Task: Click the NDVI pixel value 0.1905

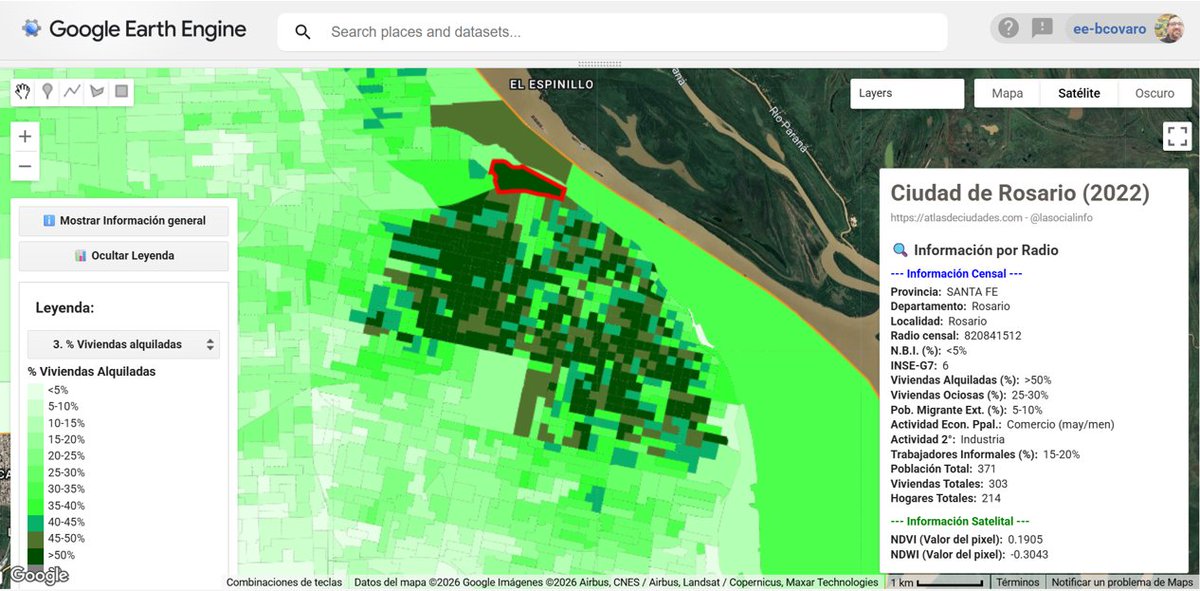Action: [x=1027, y=539]
